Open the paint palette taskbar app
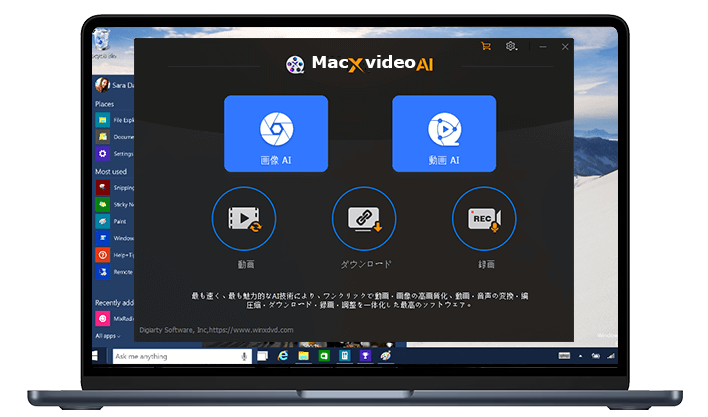 click(x=386, y=356)
